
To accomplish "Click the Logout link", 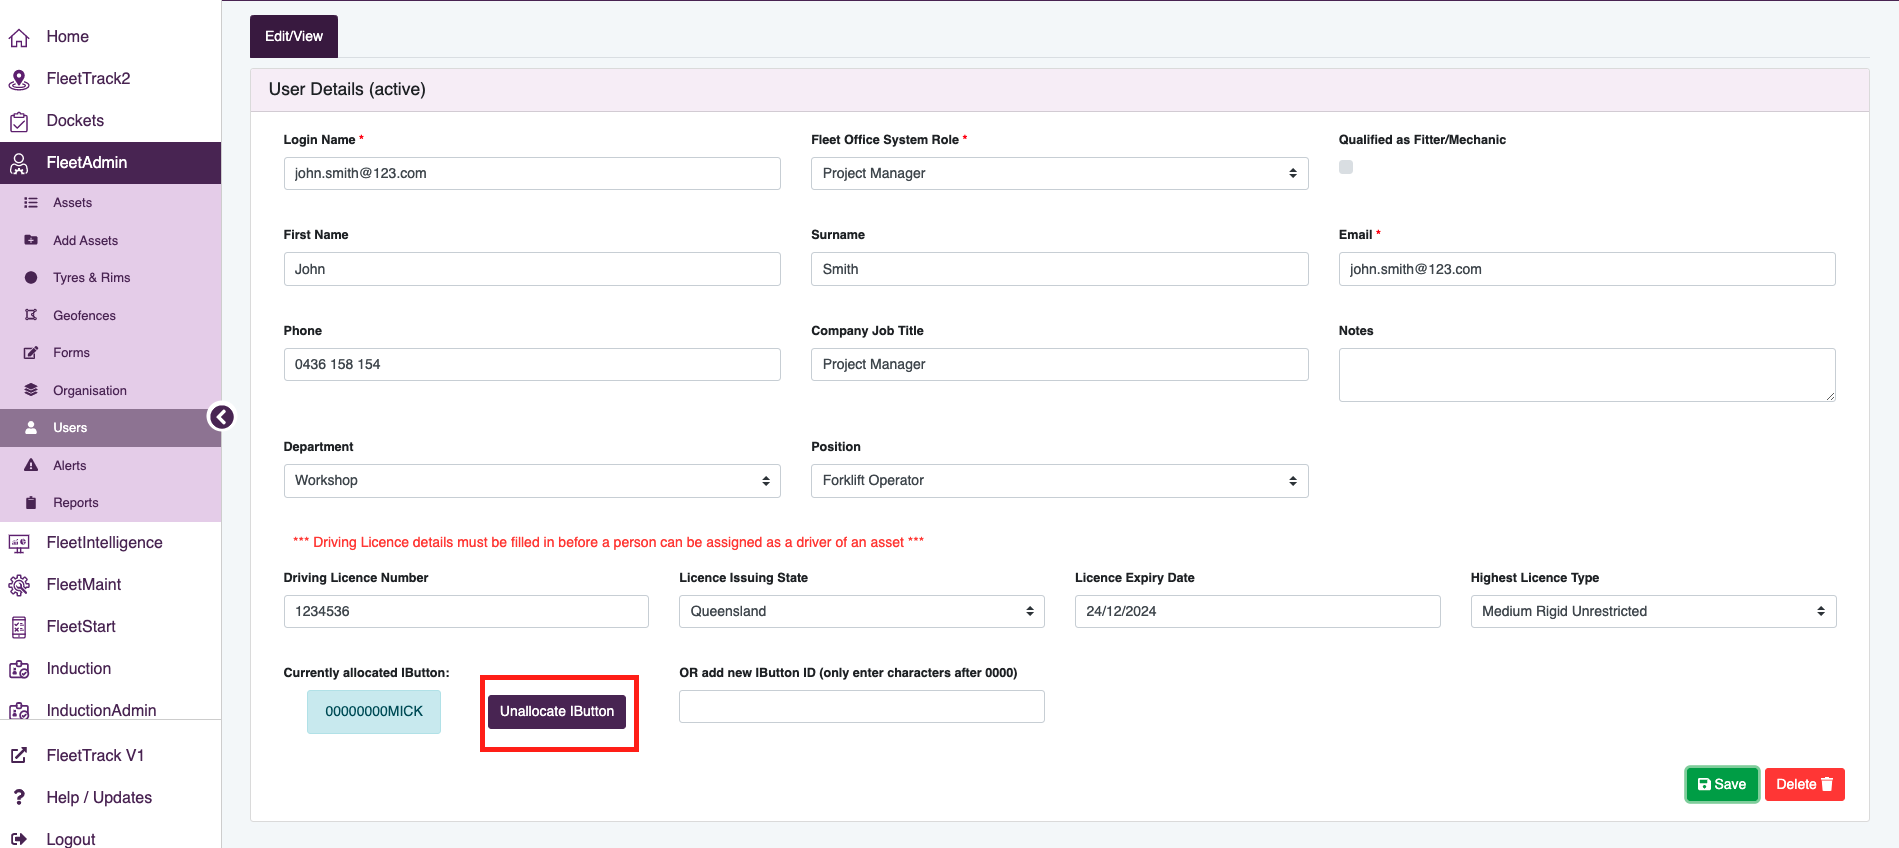I will coord(71,839).
